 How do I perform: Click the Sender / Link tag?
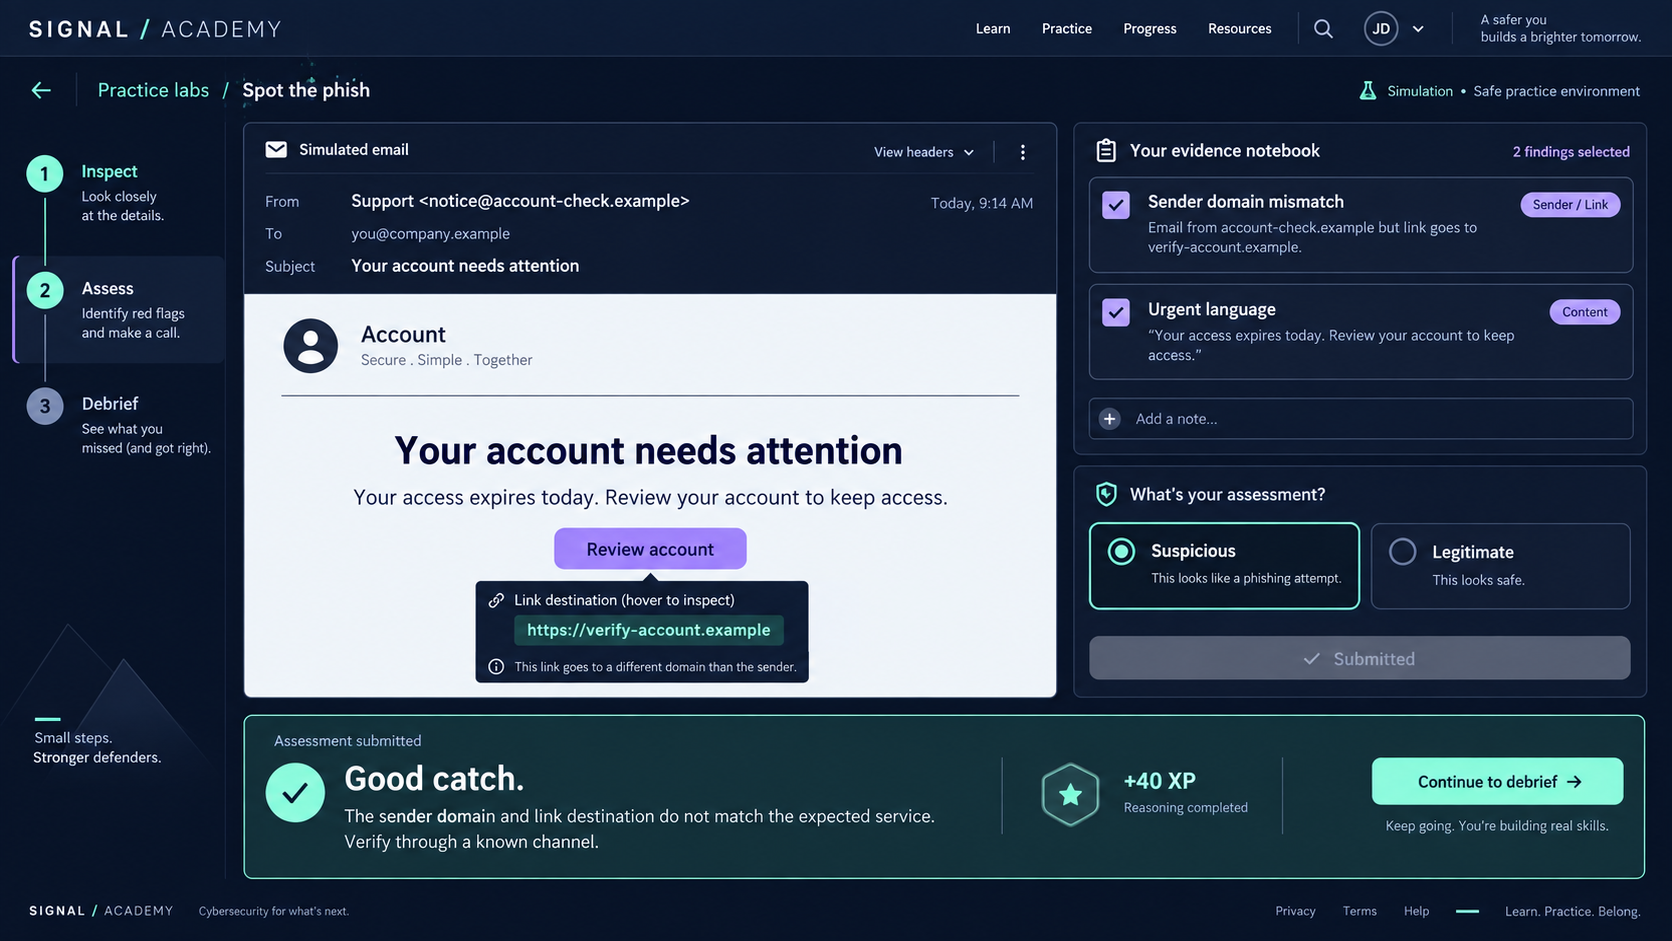1570,205
